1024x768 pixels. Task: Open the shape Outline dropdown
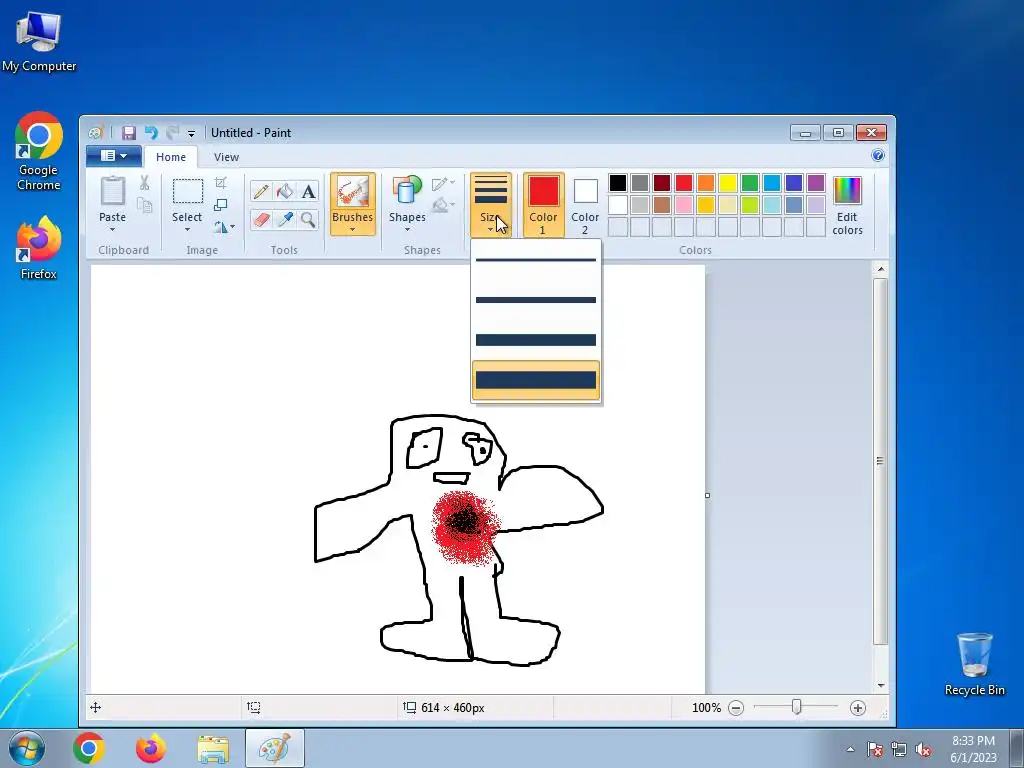click(443, 184)
